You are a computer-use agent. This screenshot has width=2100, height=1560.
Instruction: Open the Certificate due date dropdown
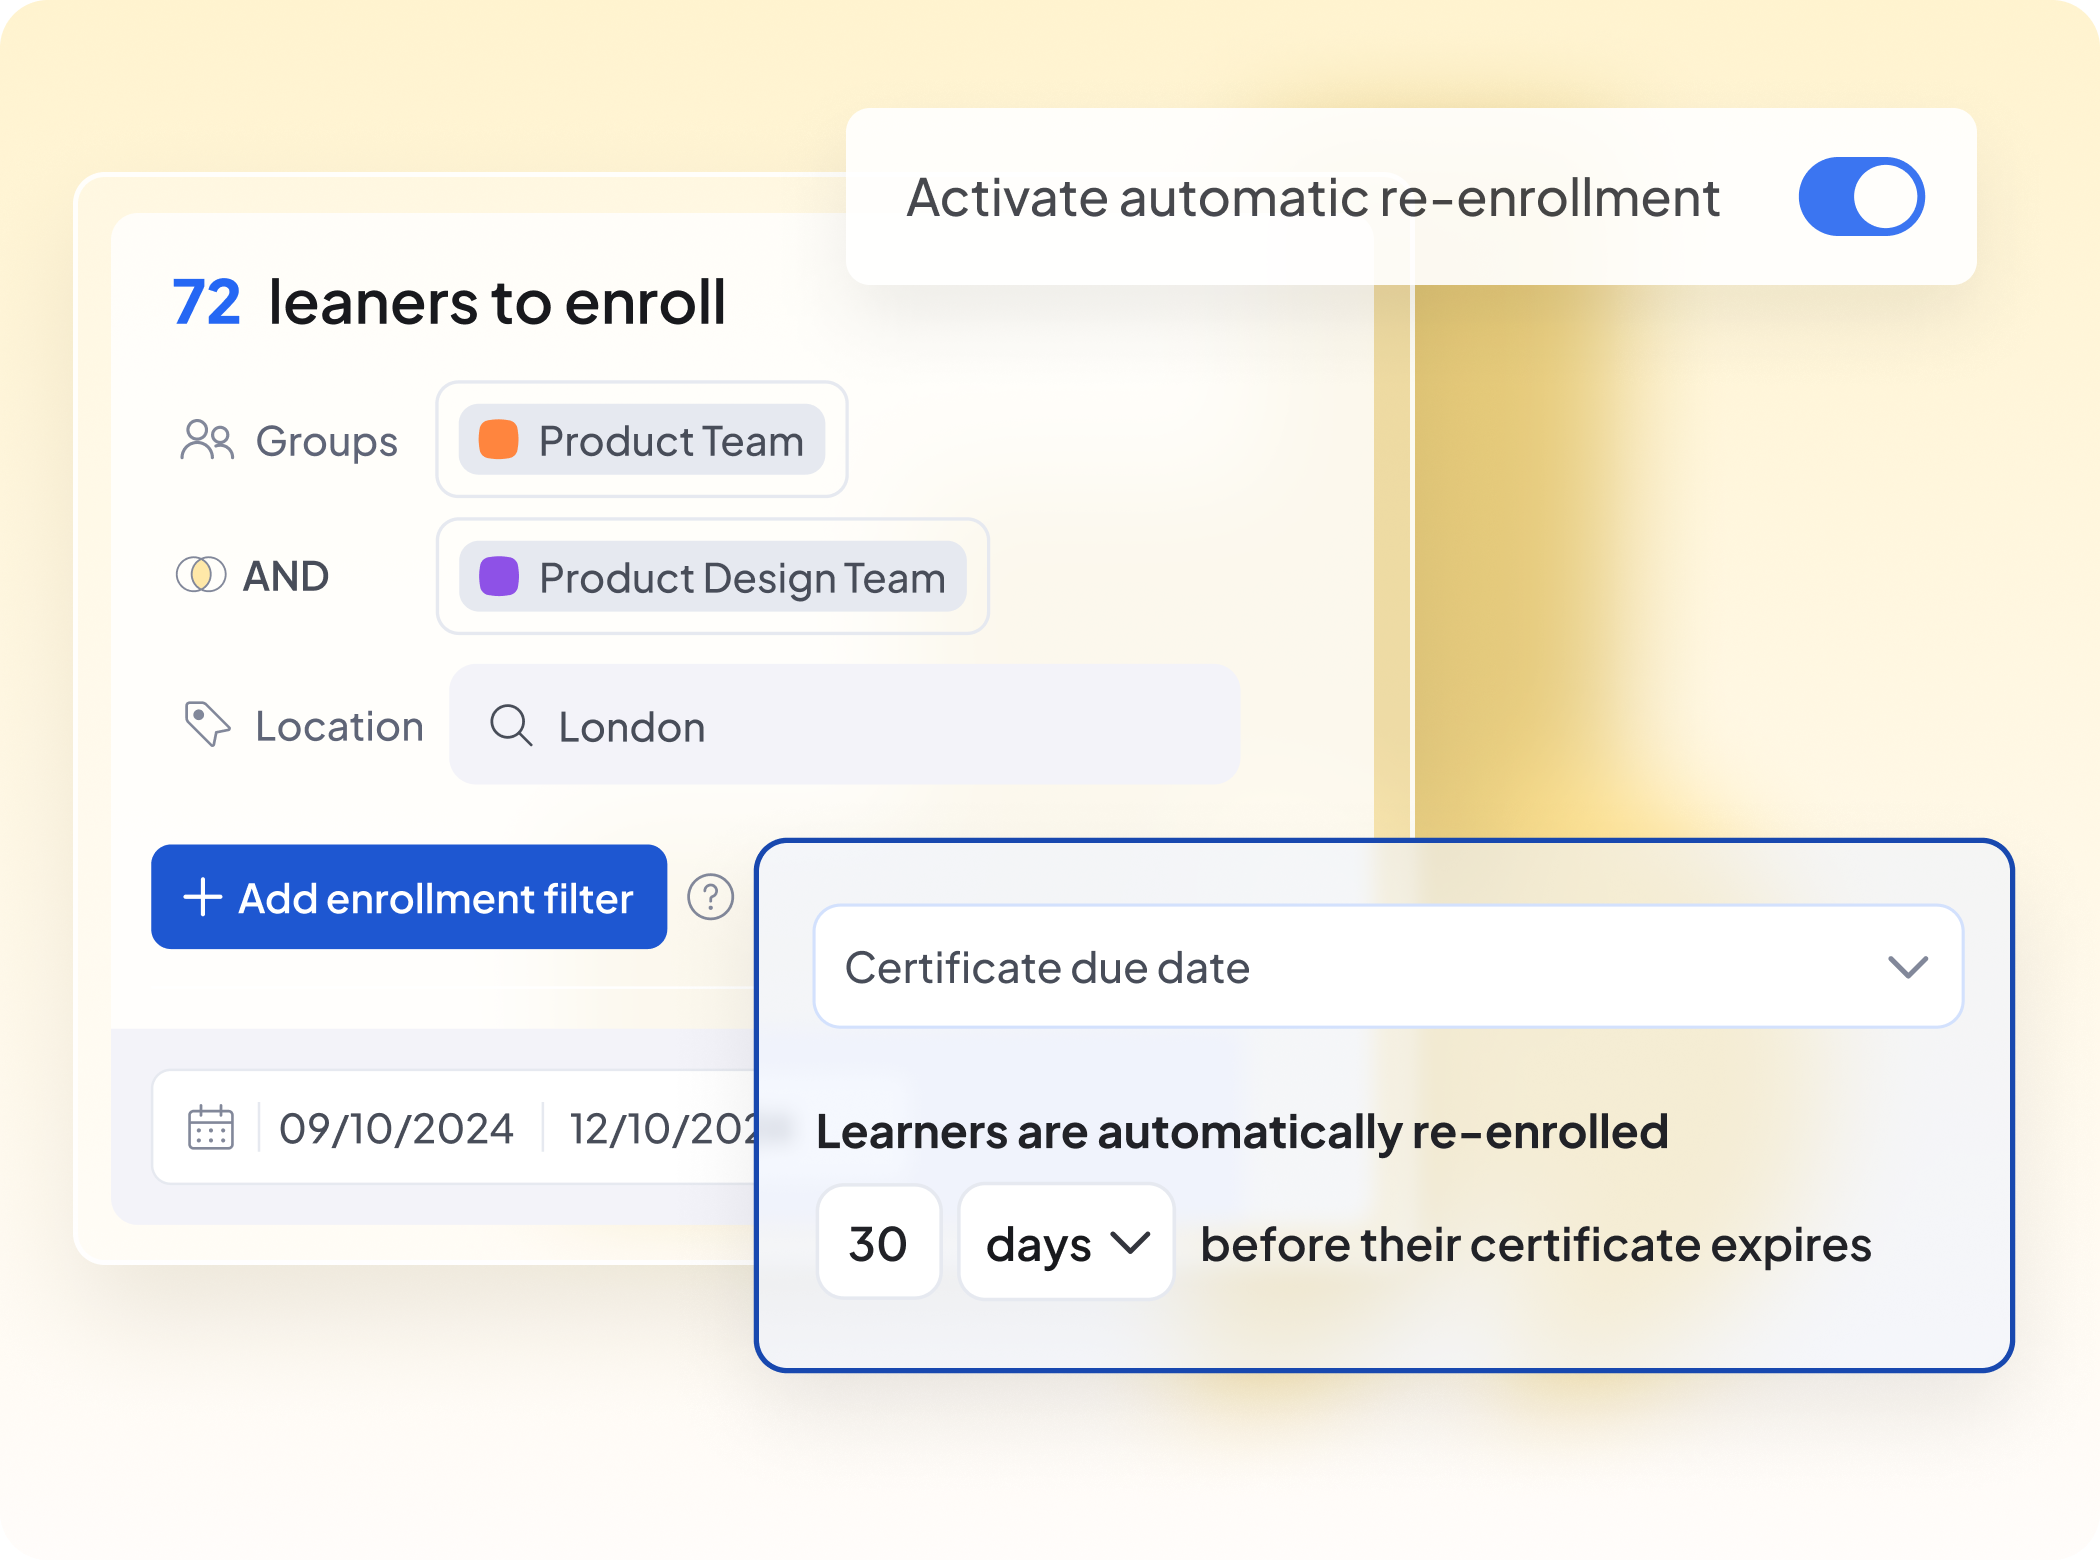point(1390,966)
